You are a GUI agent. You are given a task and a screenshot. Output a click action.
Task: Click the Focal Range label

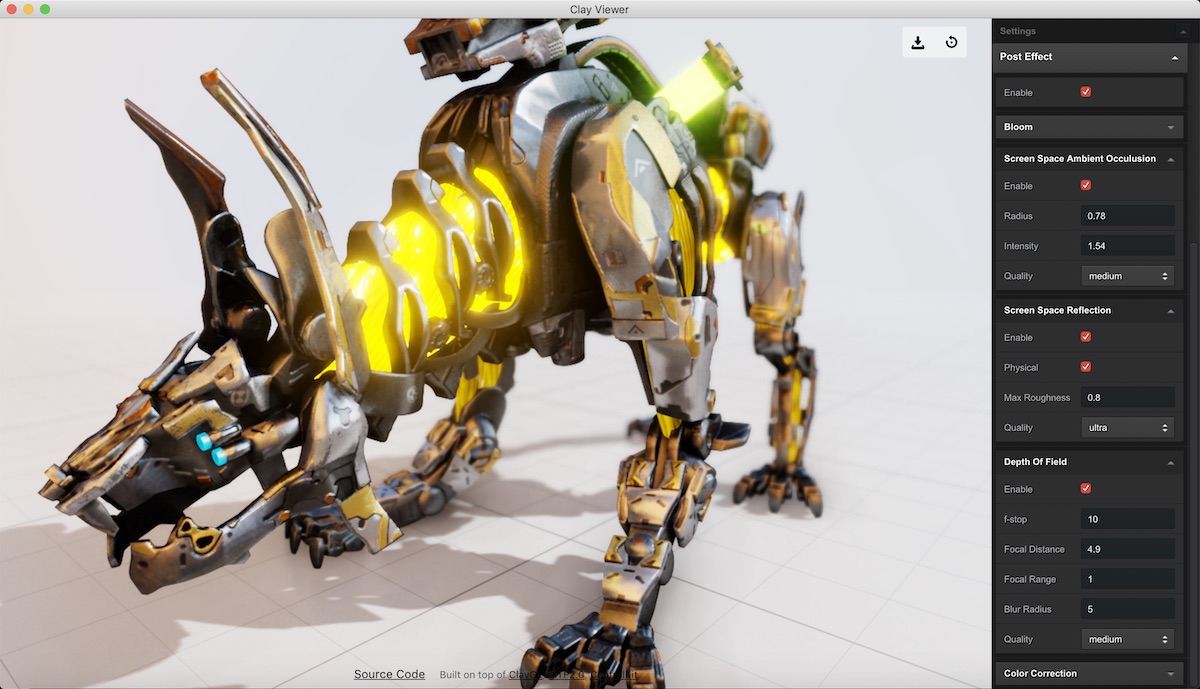point(1030,579)
